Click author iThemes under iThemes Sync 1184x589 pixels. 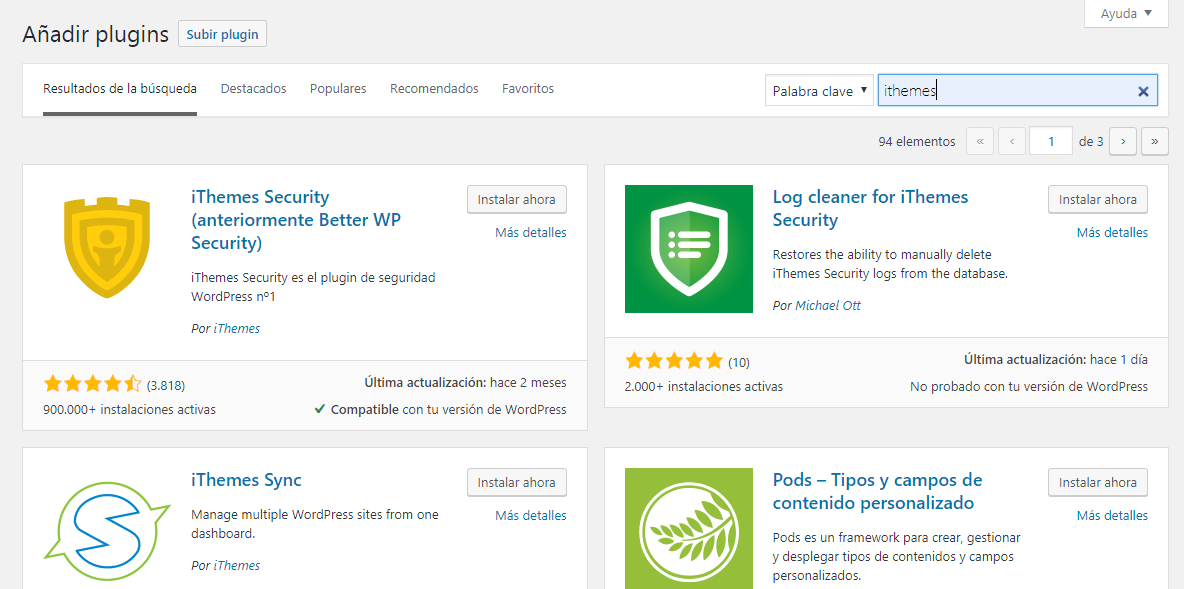[236, 566]
